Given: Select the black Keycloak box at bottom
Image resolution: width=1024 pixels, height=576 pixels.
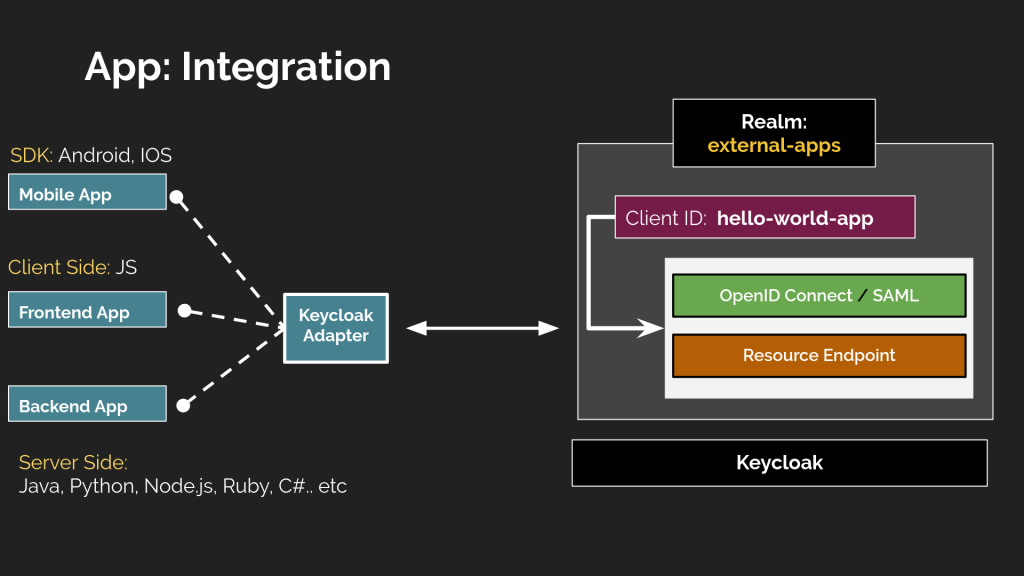Looking at the screenshot, I should (779, 462).
